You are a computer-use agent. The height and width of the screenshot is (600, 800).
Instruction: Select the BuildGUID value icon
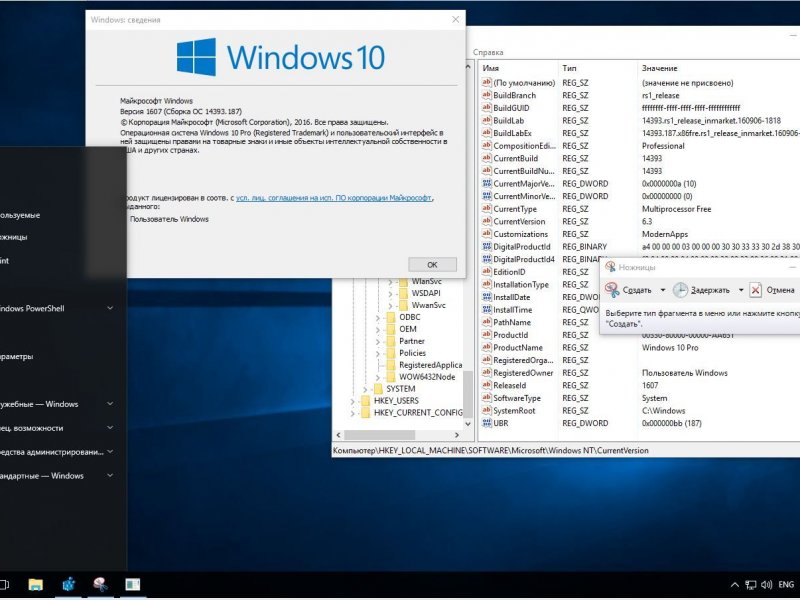point(486,108)
